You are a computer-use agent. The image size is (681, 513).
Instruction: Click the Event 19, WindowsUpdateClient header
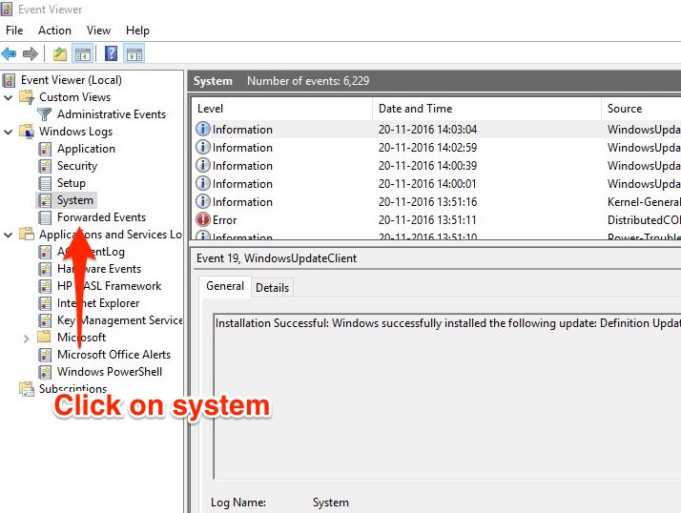276,258
